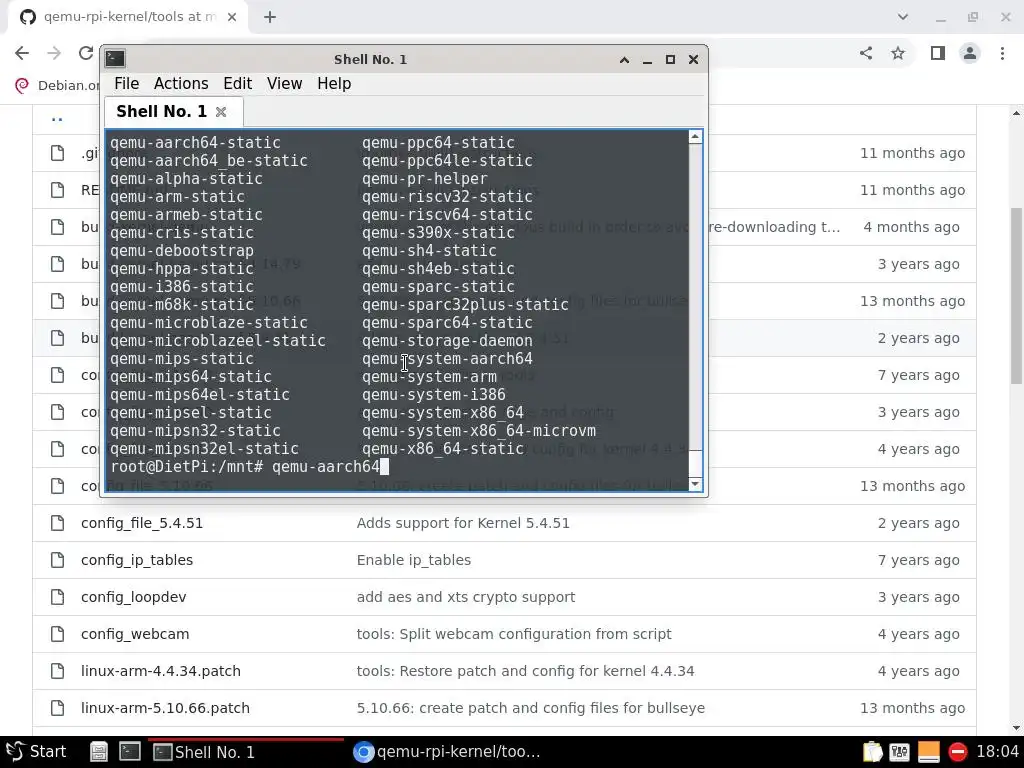
Task: Open commit 'Enable ip_tables'
Action: pos(413,560)
